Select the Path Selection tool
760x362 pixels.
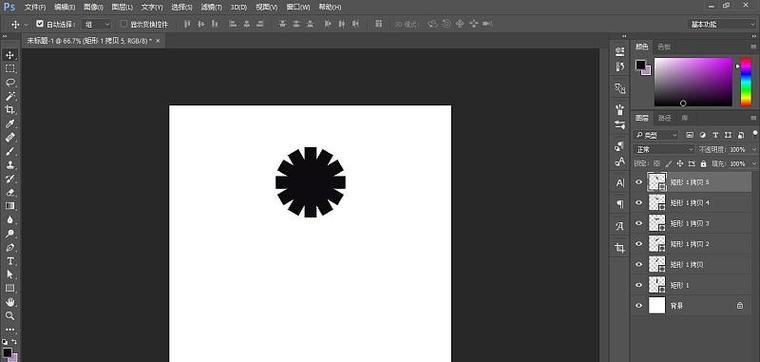tap(10, 275)
